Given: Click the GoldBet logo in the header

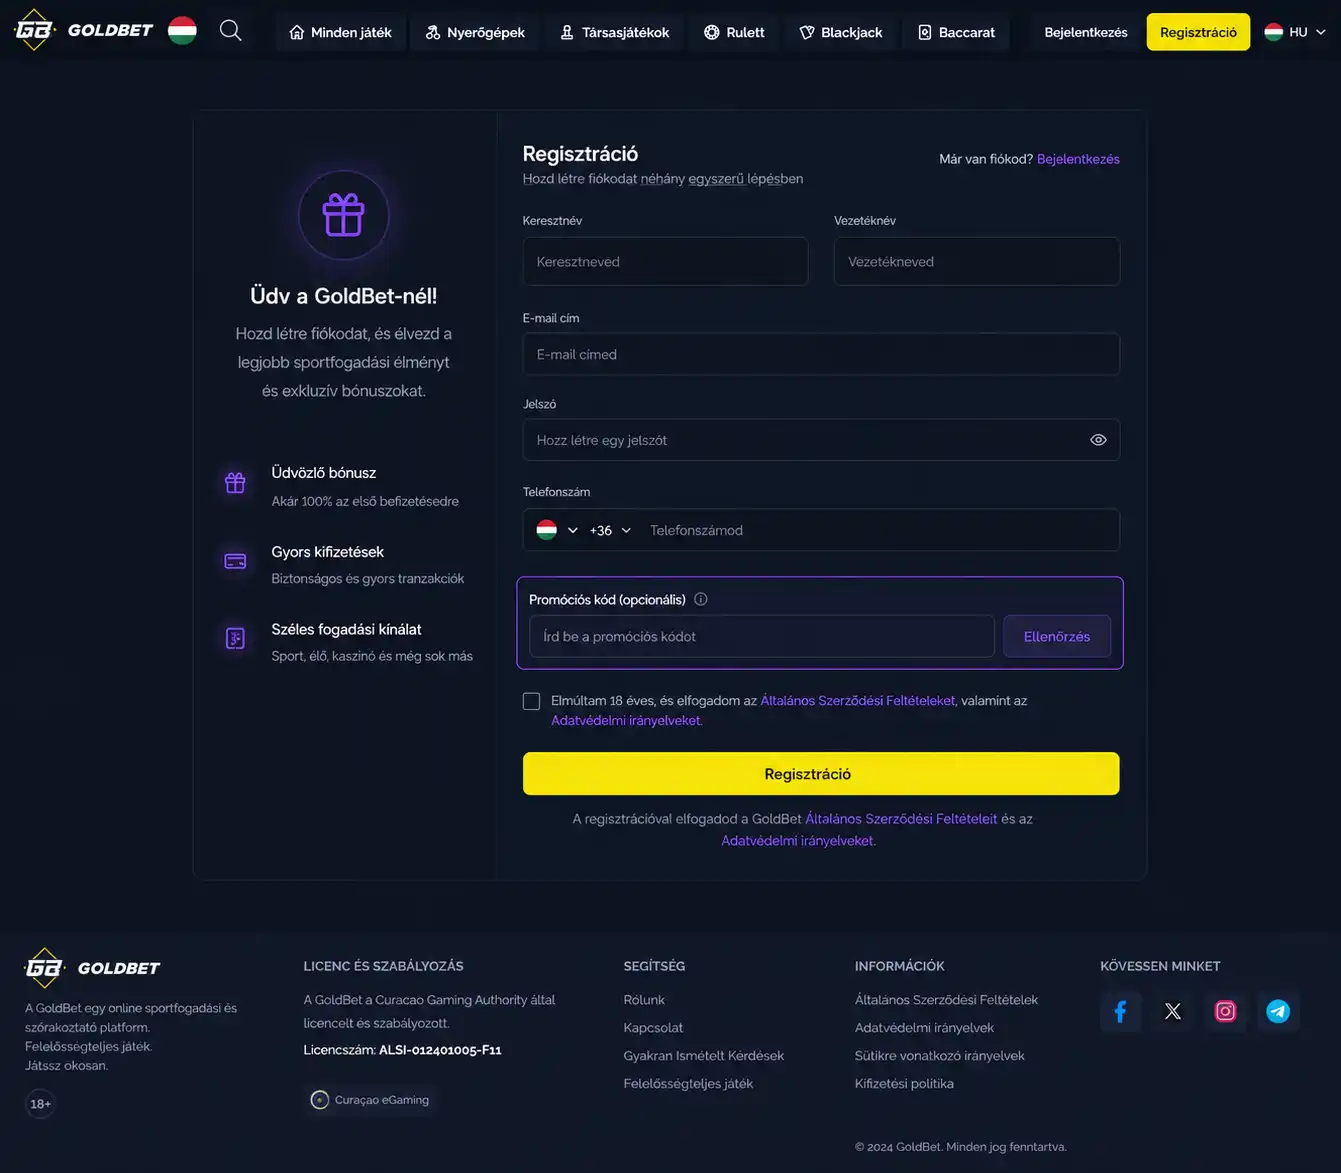Looking at the screenshot, I should tap(84, 30).
